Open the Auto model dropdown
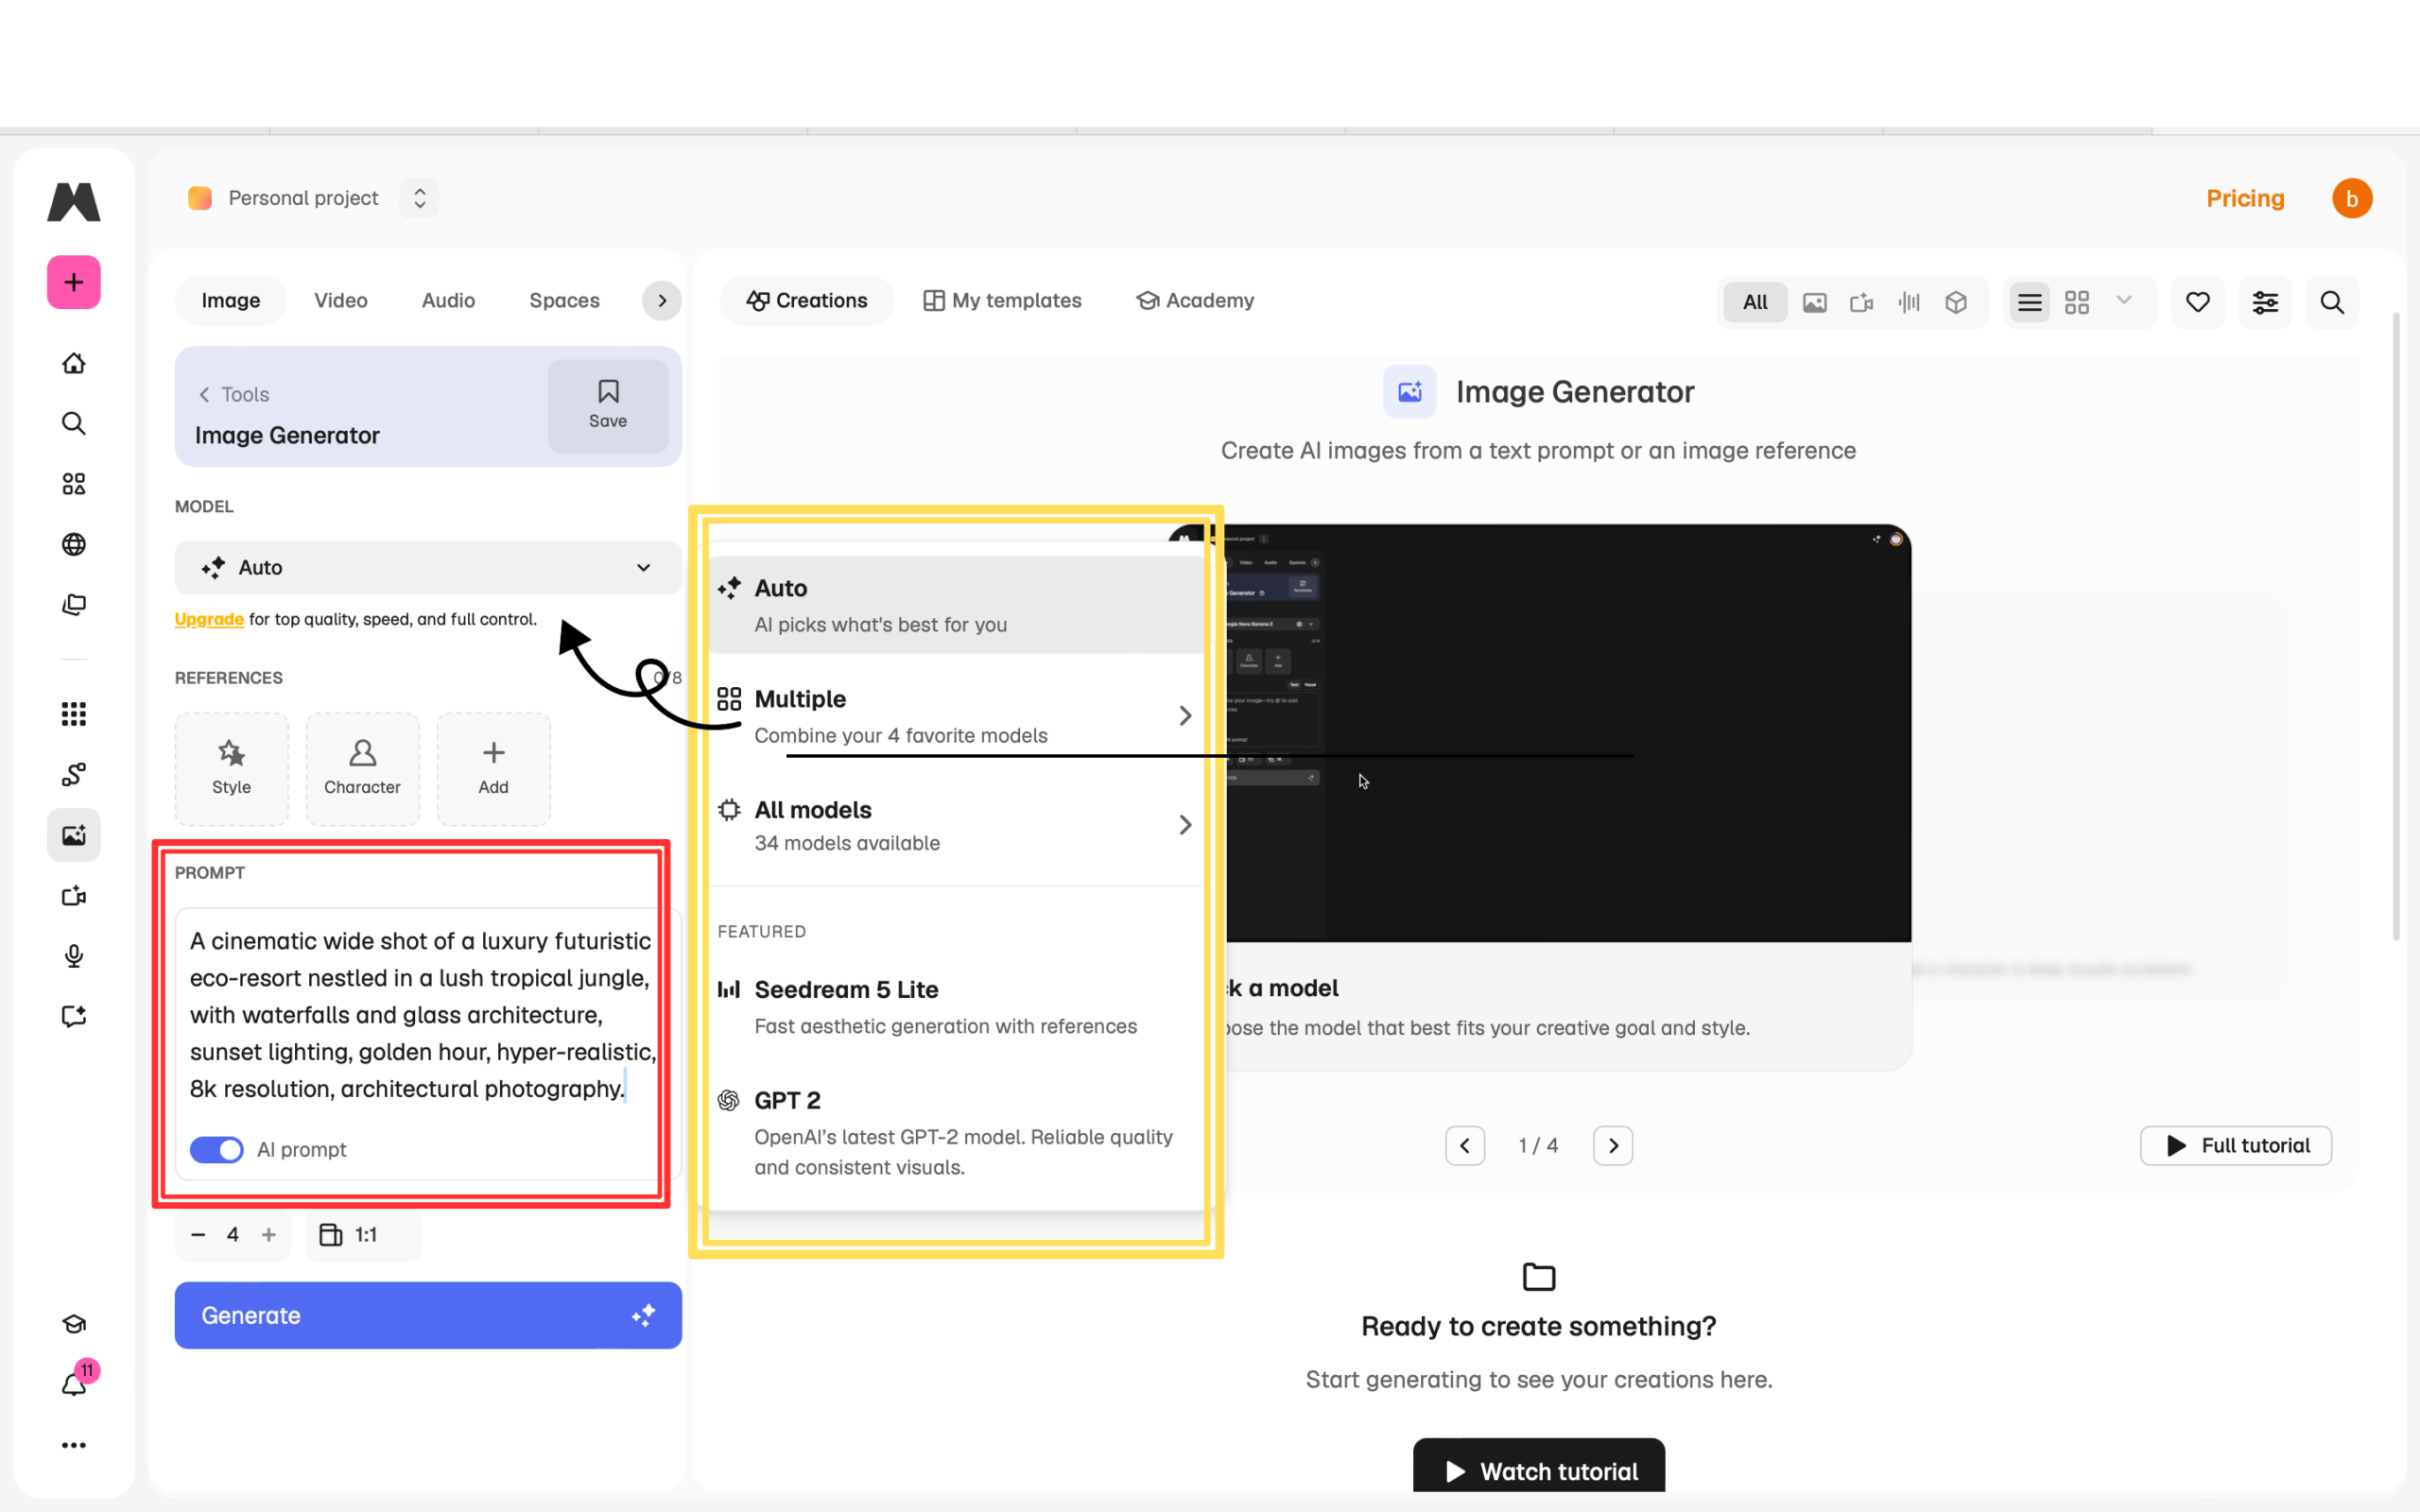 click(x=428, y=568)
